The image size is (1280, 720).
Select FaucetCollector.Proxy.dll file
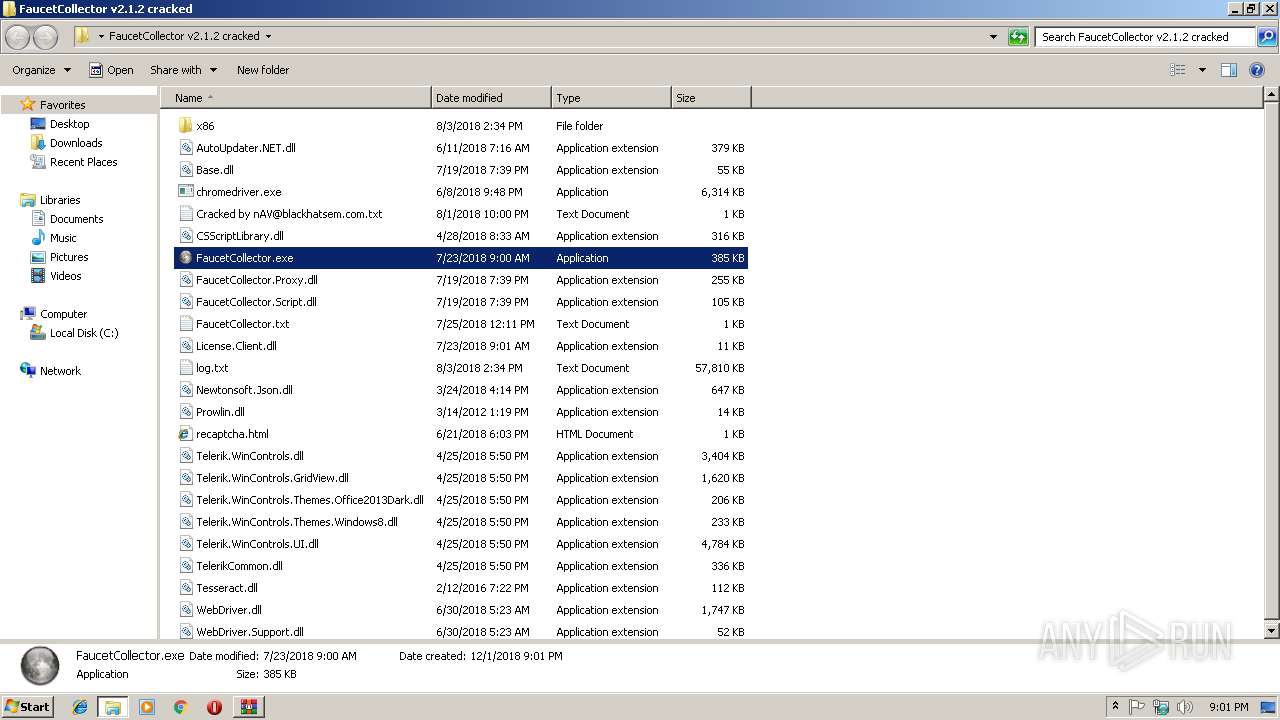pyautogui.click(x=462, y=280)
